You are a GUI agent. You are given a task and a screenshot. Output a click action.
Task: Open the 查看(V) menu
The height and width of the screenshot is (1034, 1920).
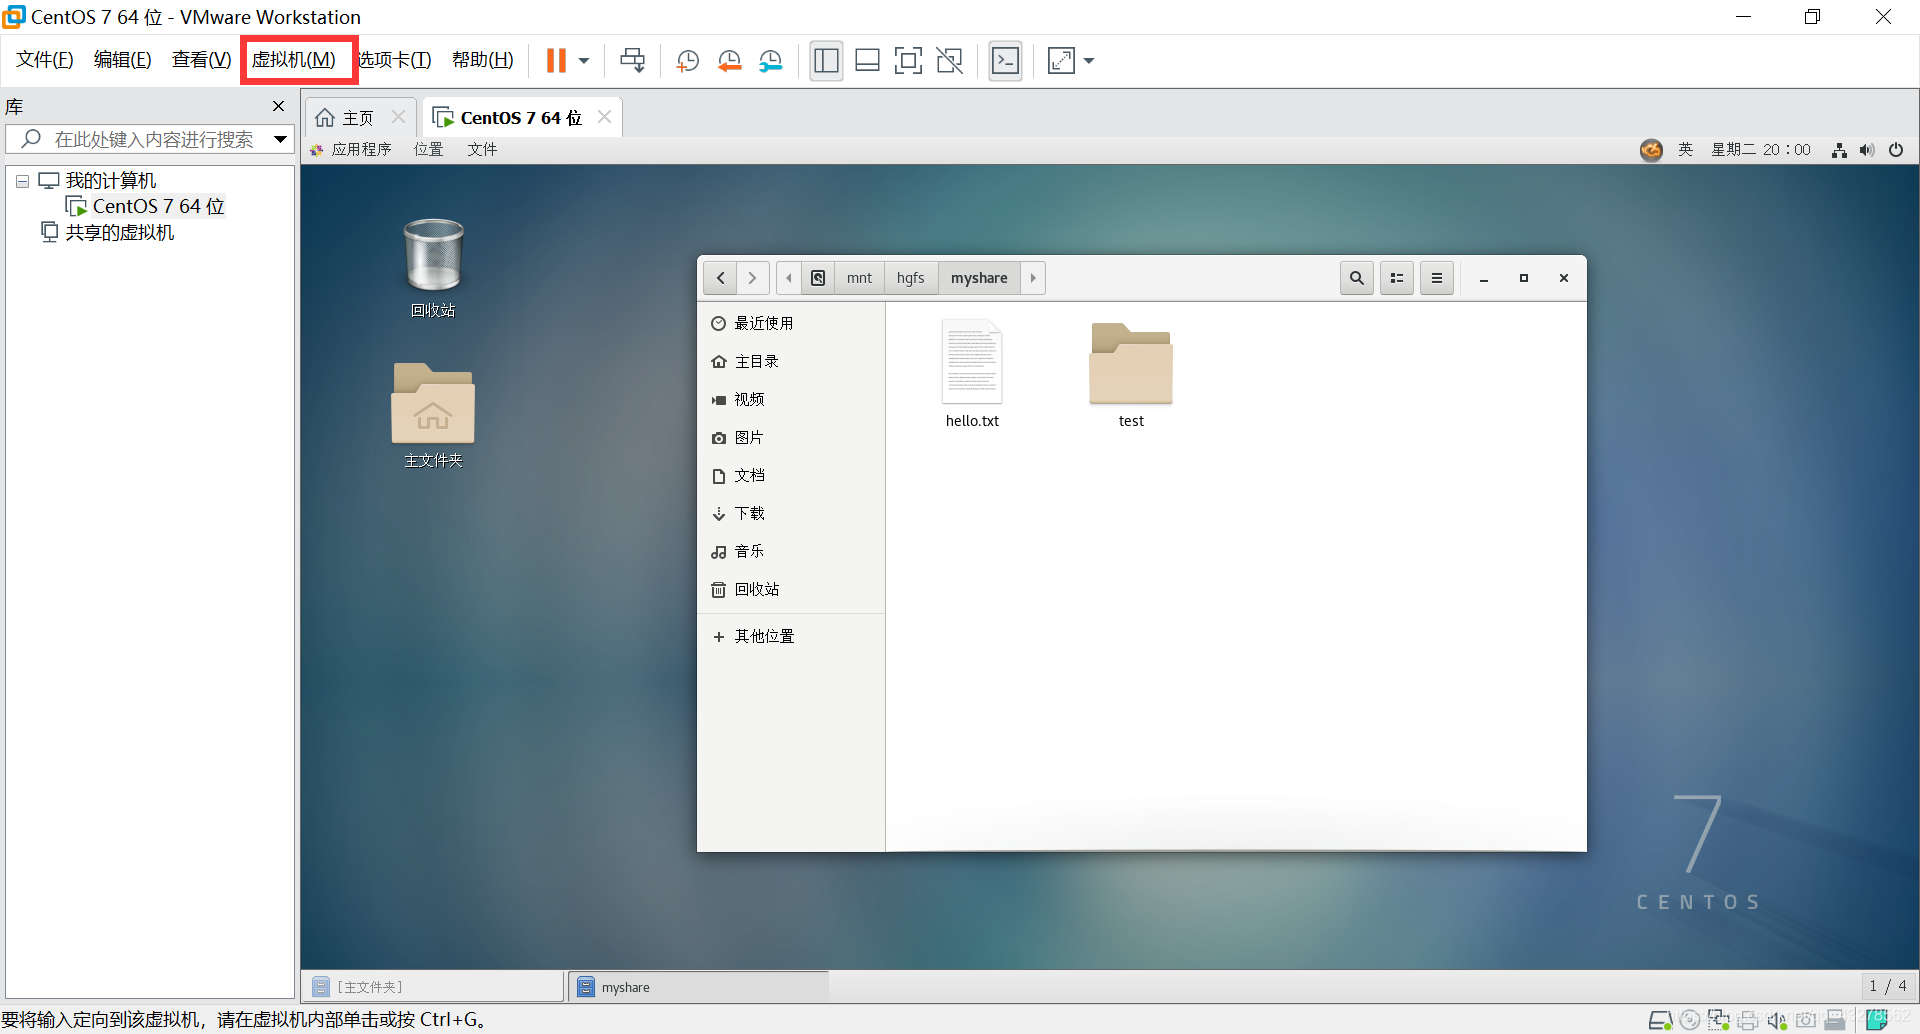click(x=201, y=60)
